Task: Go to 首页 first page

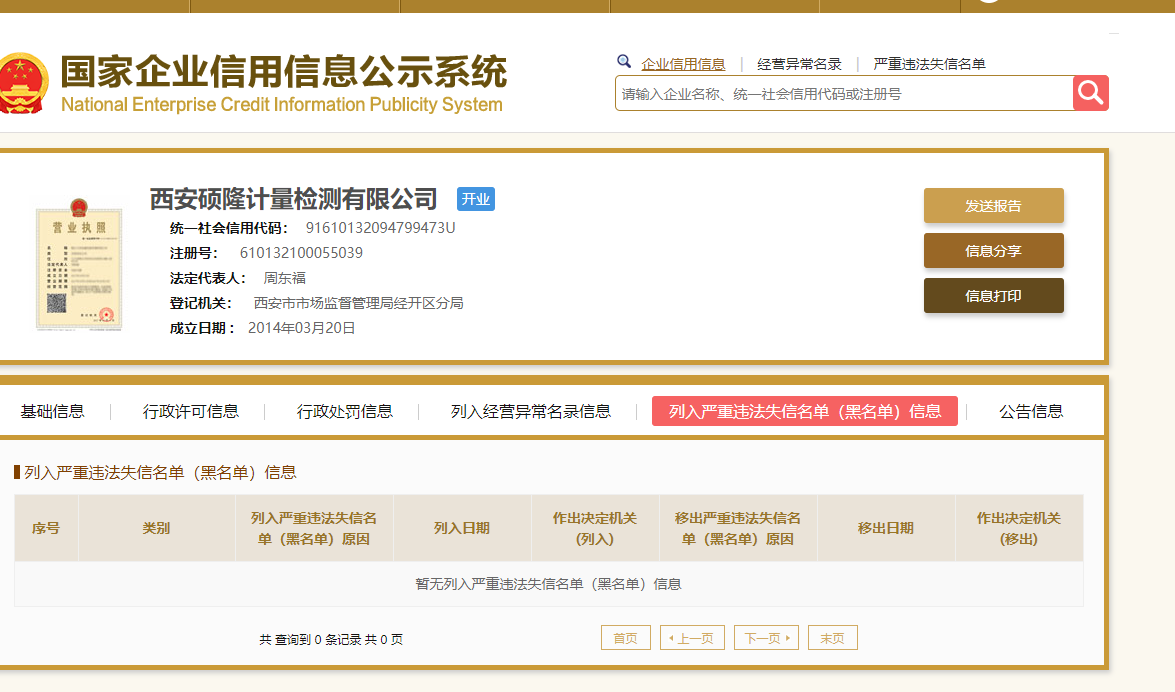Action: [626, 638]
